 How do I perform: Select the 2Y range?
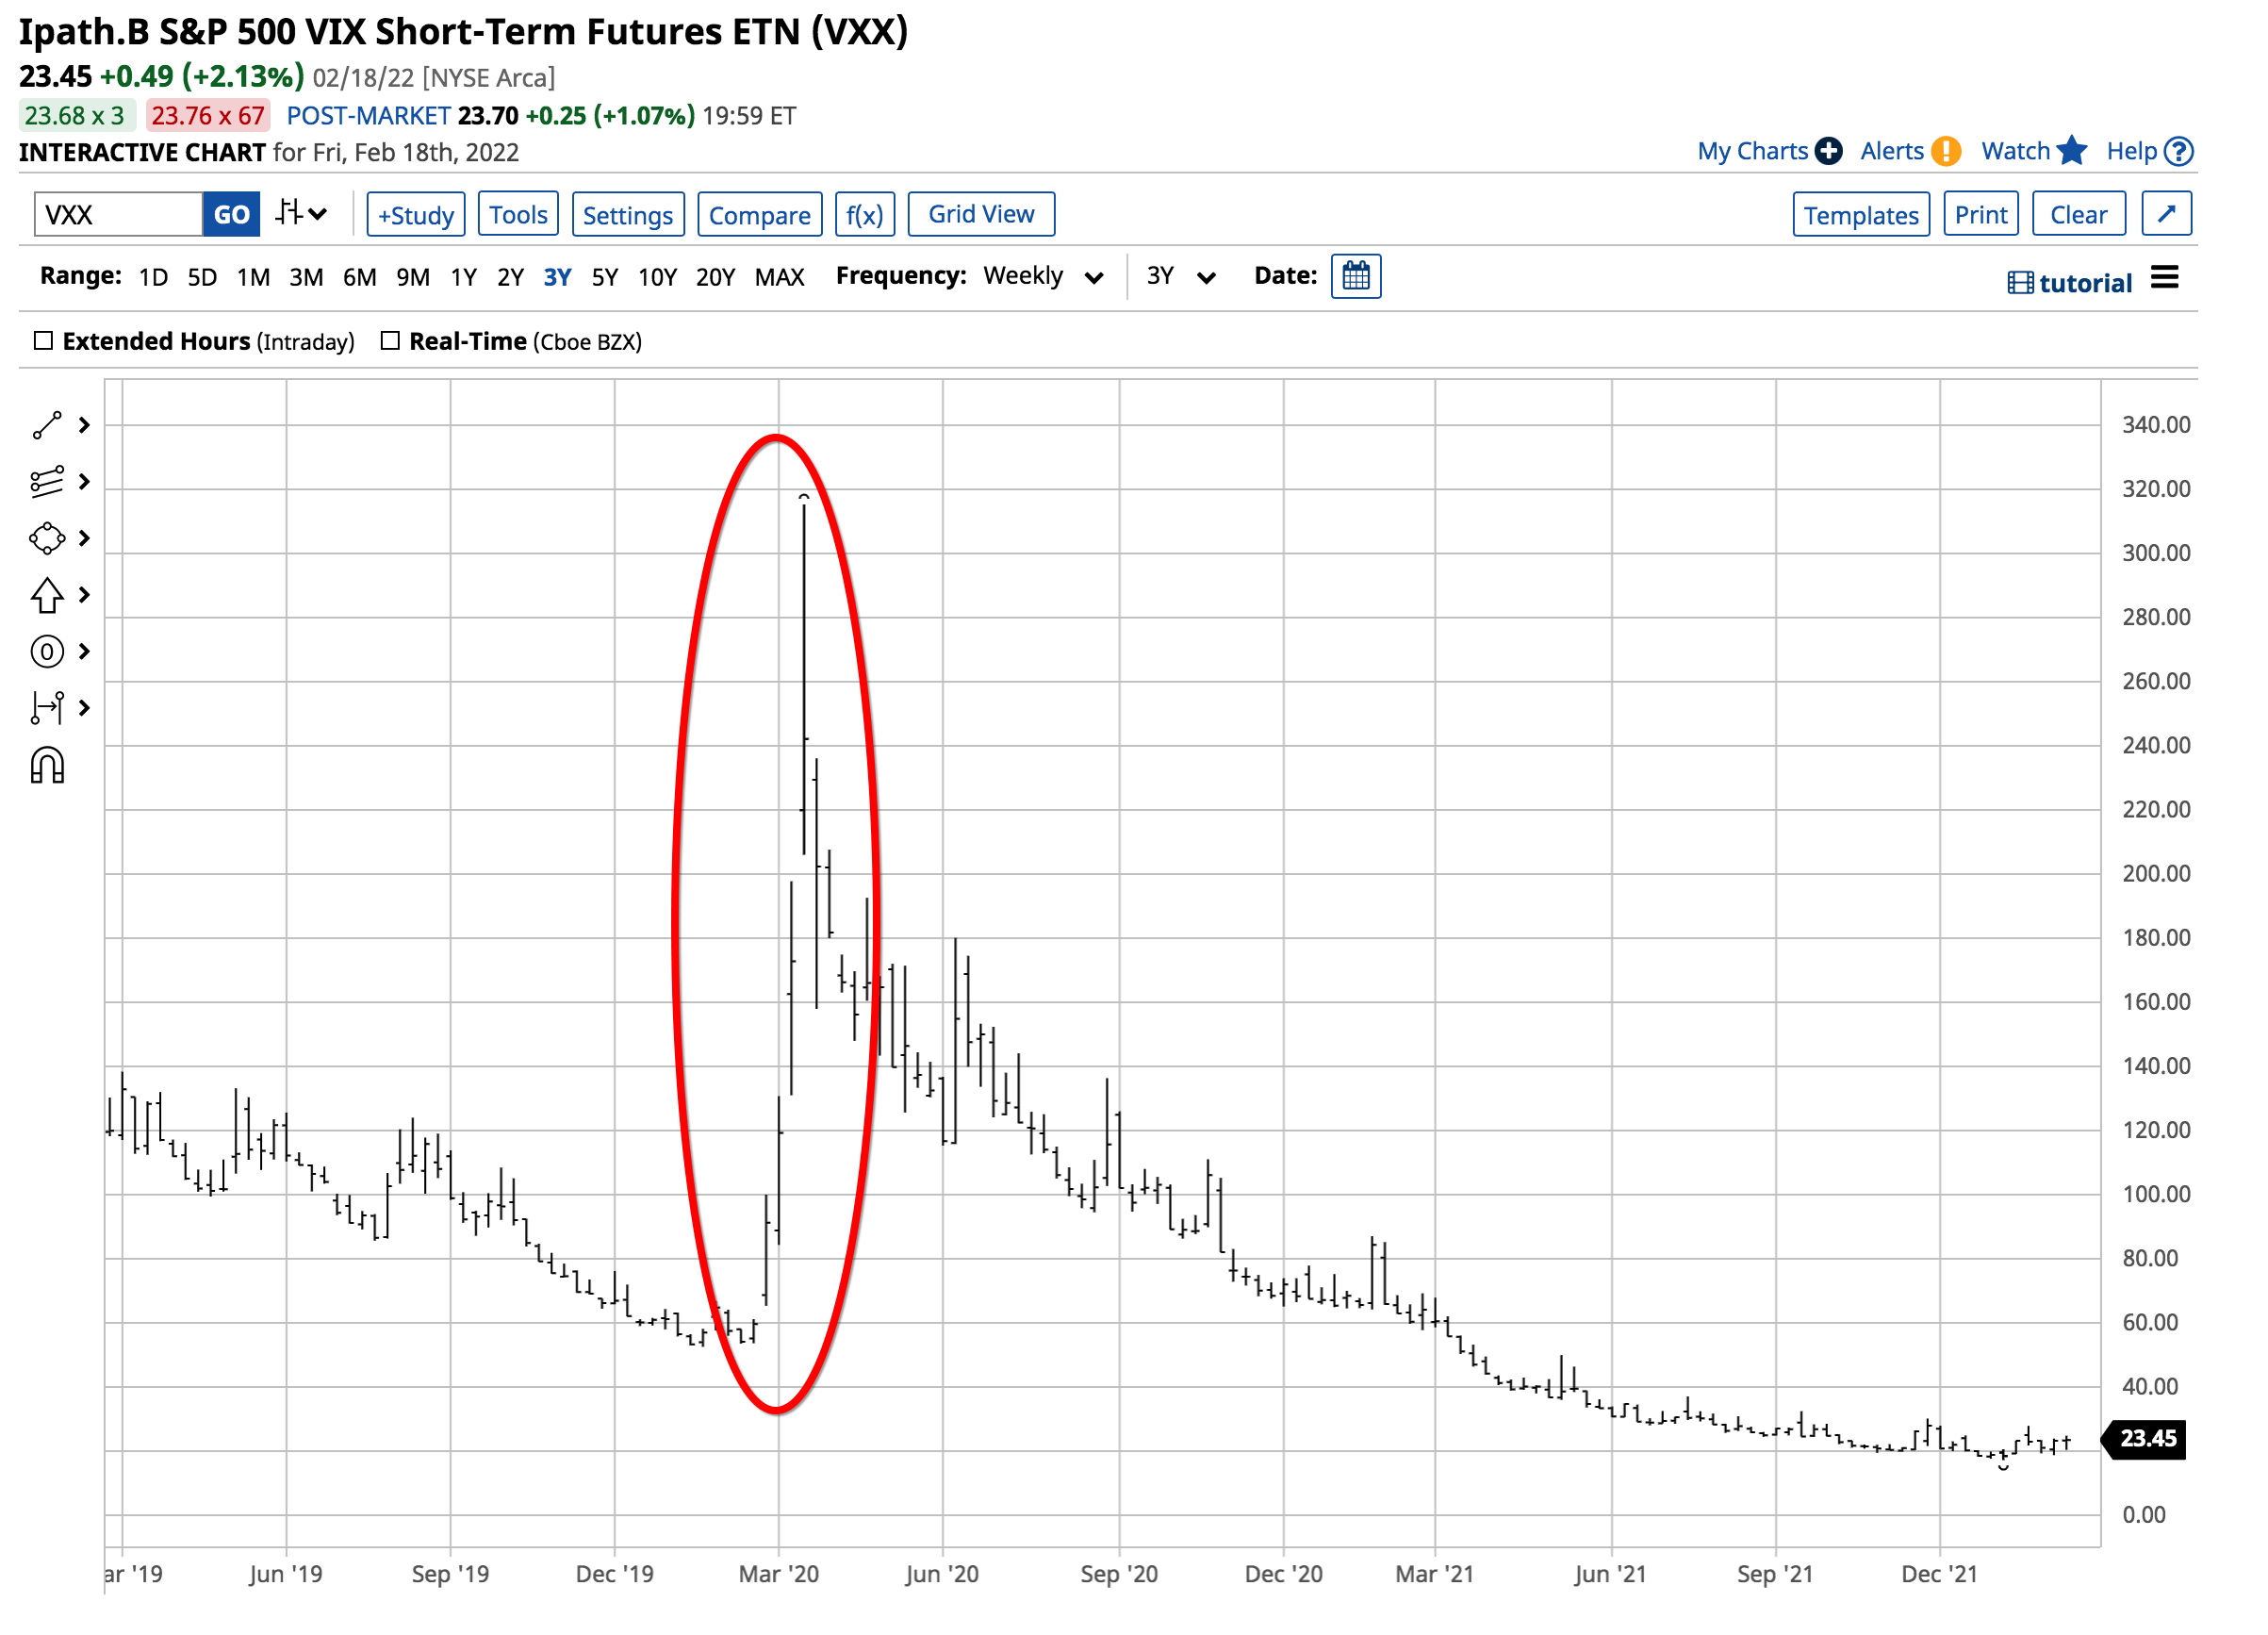(510, 277)
